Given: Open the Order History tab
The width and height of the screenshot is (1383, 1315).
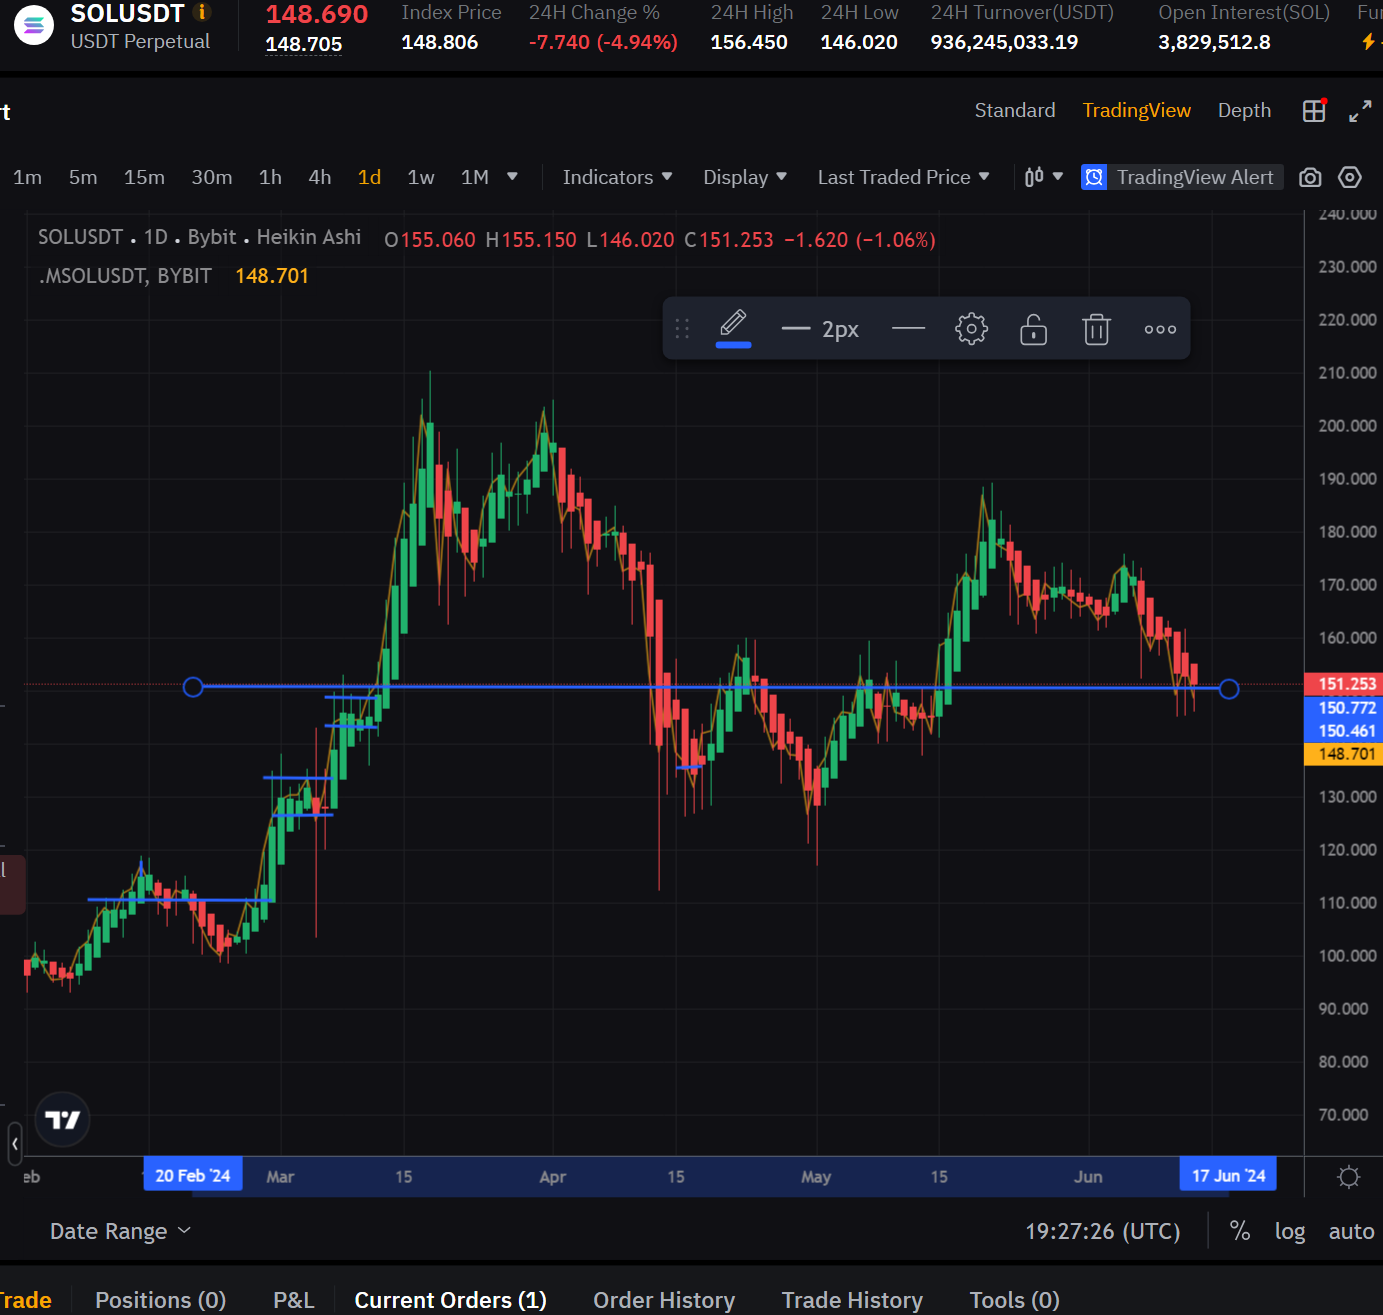Looking at the screenshot, I should click(x=664, y=1300).
